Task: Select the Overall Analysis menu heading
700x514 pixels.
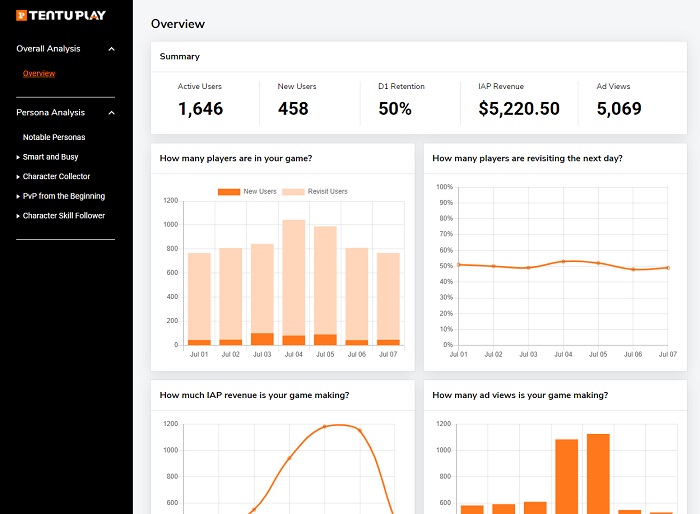Action: (x=48, y=49)
